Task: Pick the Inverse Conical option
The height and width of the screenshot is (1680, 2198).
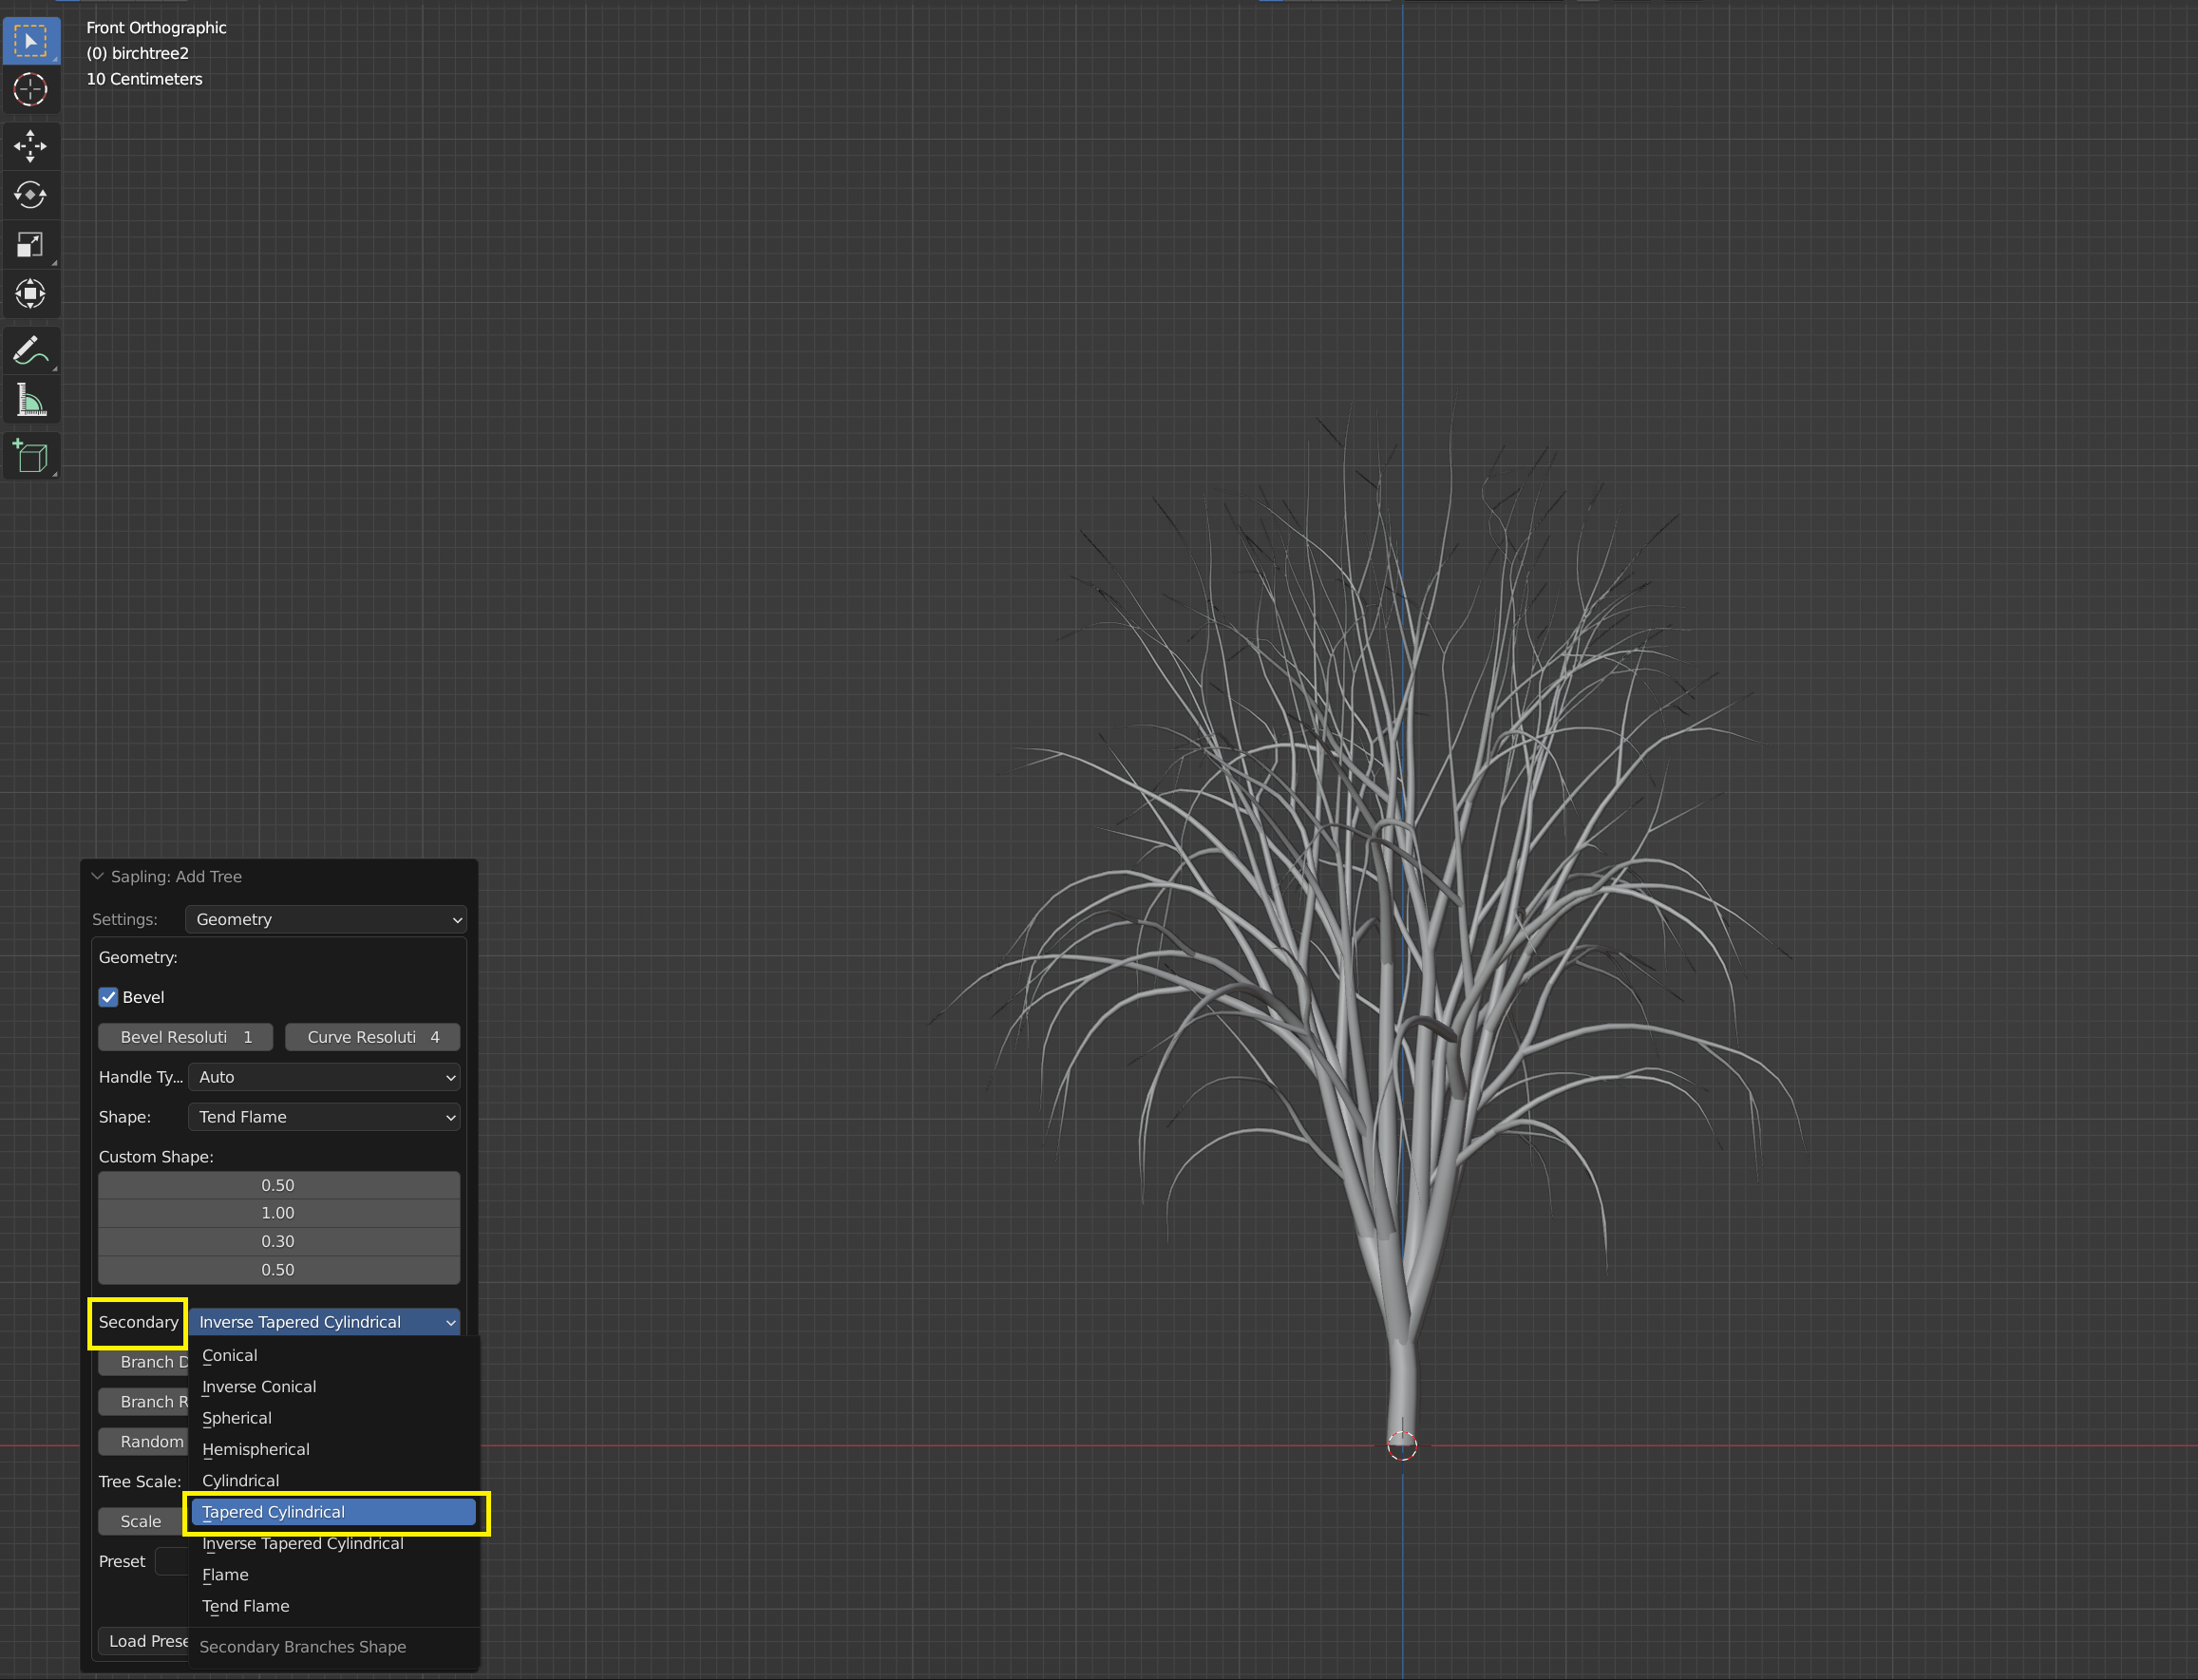Action: (259, 1386)
